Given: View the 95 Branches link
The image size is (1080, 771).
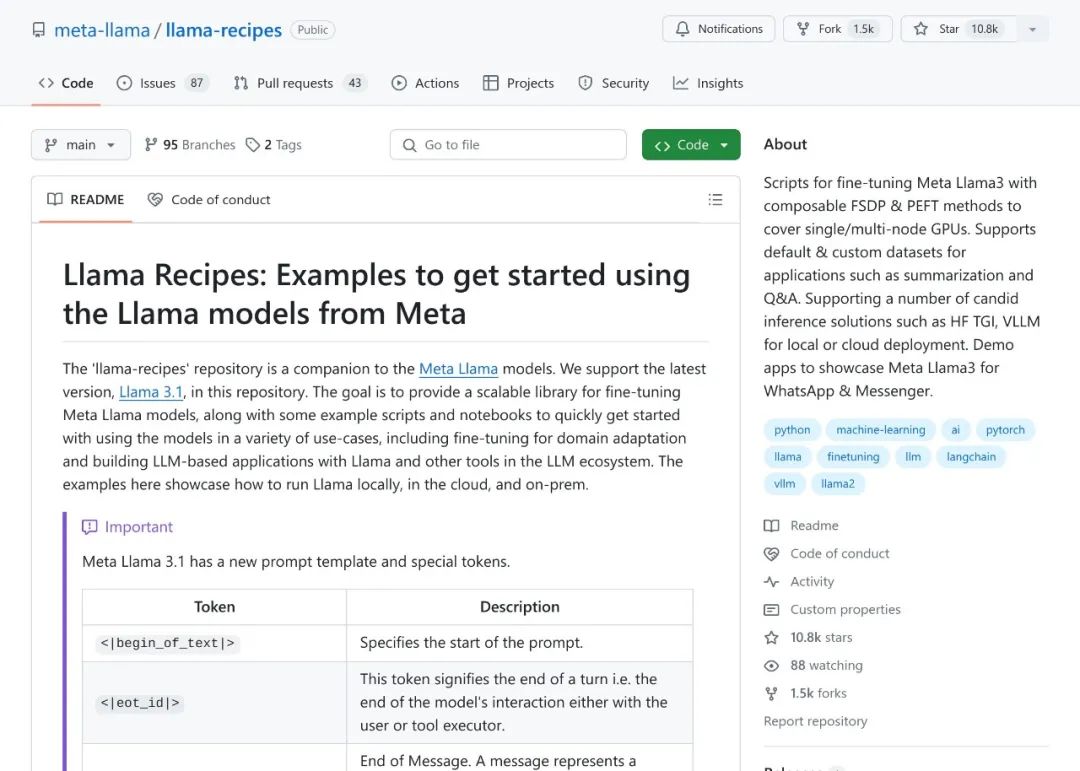Looking at the screenshot, I should point(189,145).
